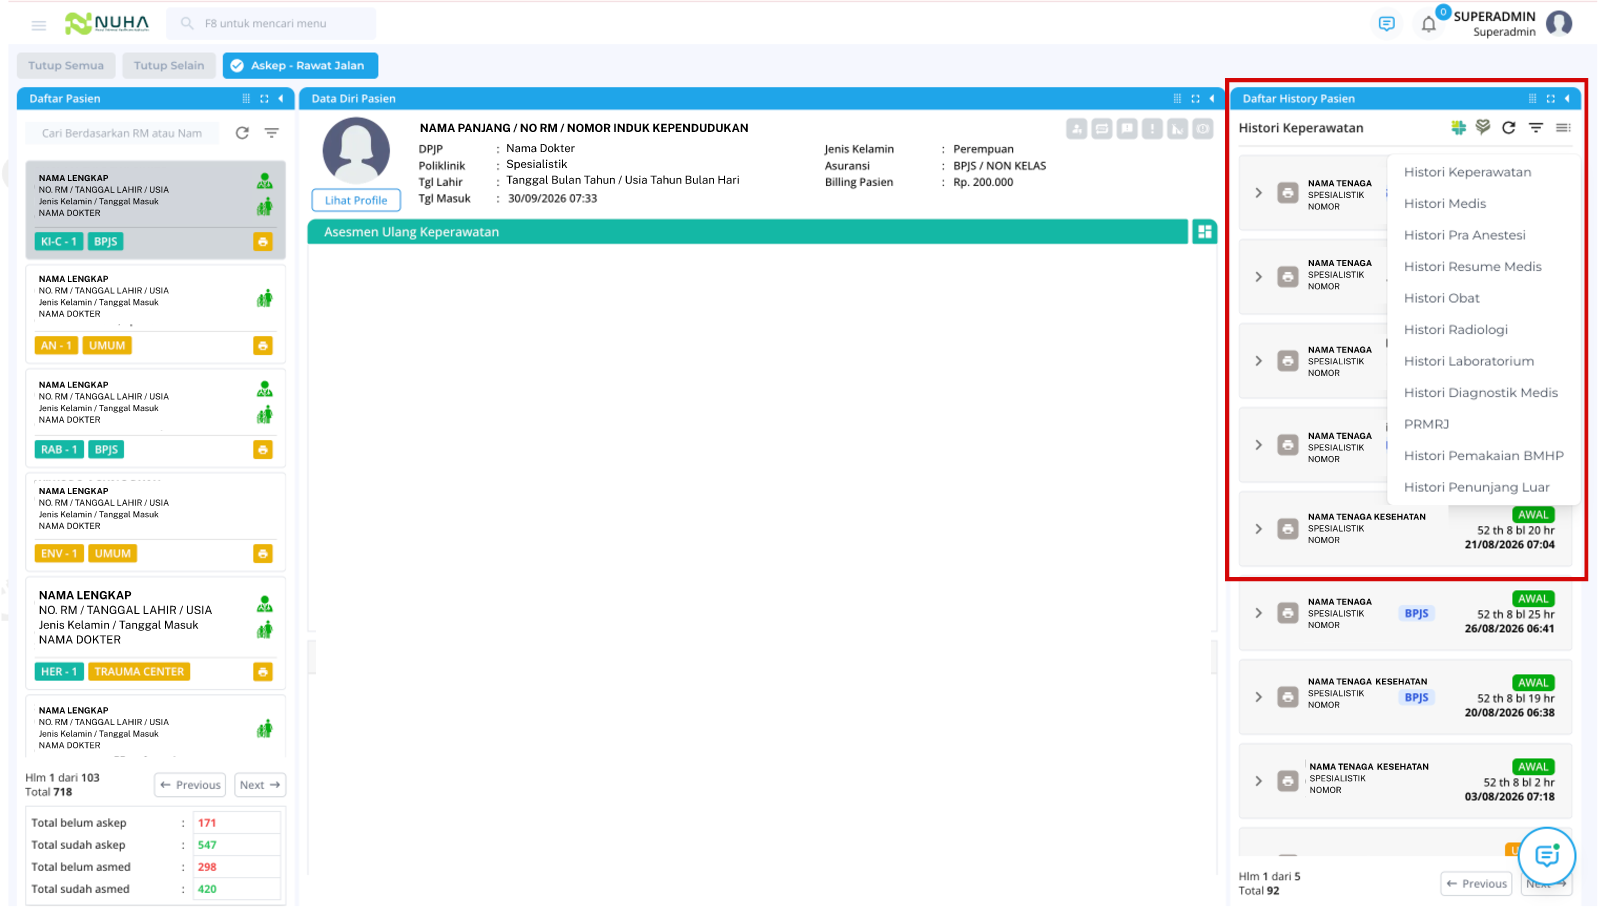Open the grid layout icon beside Asesmen Ulang Keperawatan
1600x909 pixels.
tap(1204, 232)
